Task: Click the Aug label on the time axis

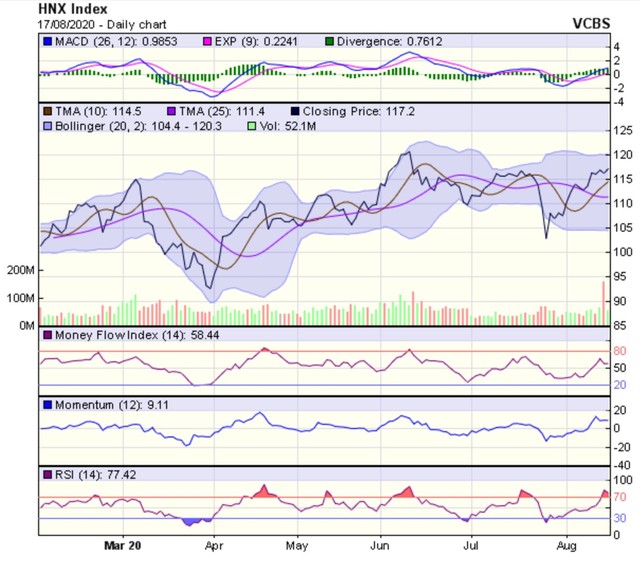Action: click(x=564, y=548)
